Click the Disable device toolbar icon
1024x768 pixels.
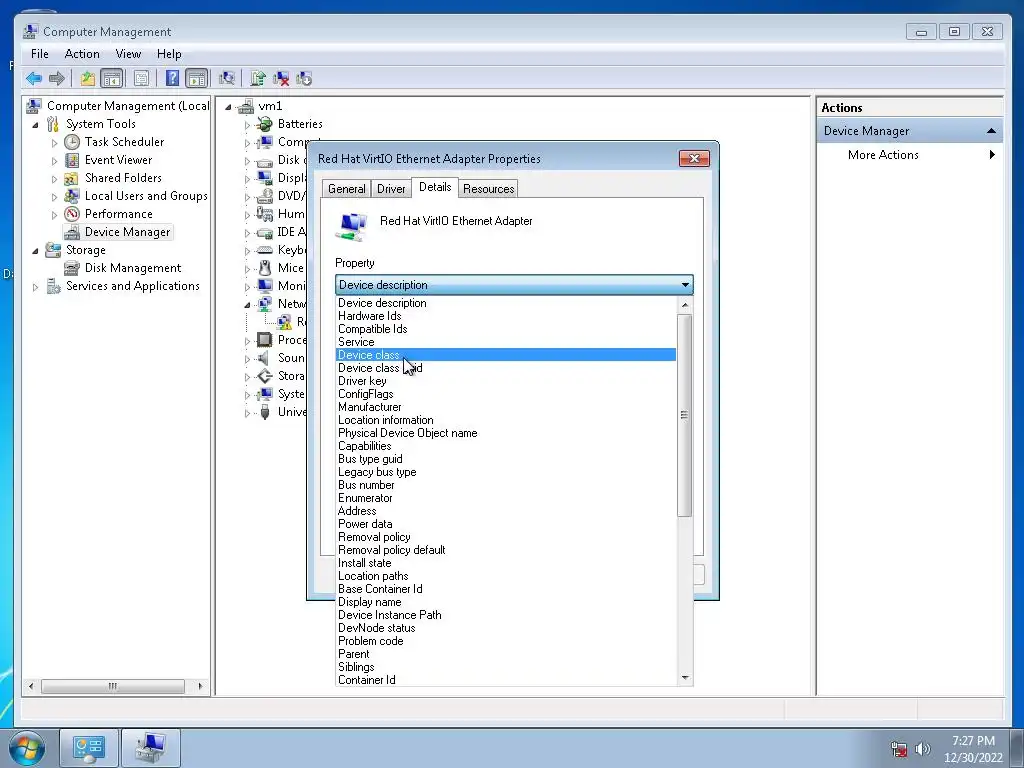(304, 79)
